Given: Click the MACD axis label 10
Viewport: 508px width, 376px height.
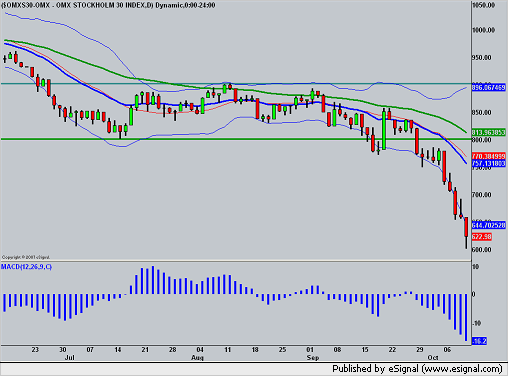Looking at the screenshot, I should 476,267.
